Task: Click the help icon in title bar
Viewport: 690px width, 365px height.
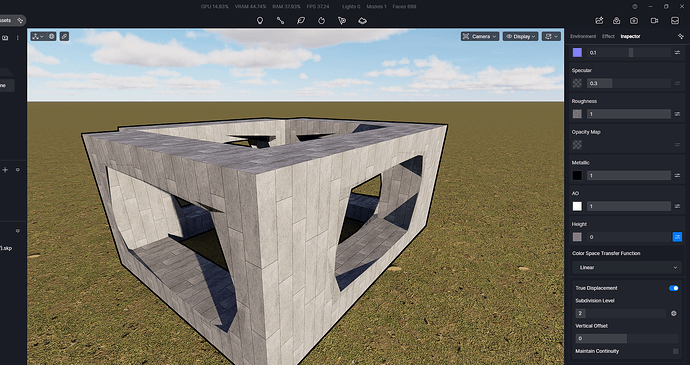Action: click(635, 7)
